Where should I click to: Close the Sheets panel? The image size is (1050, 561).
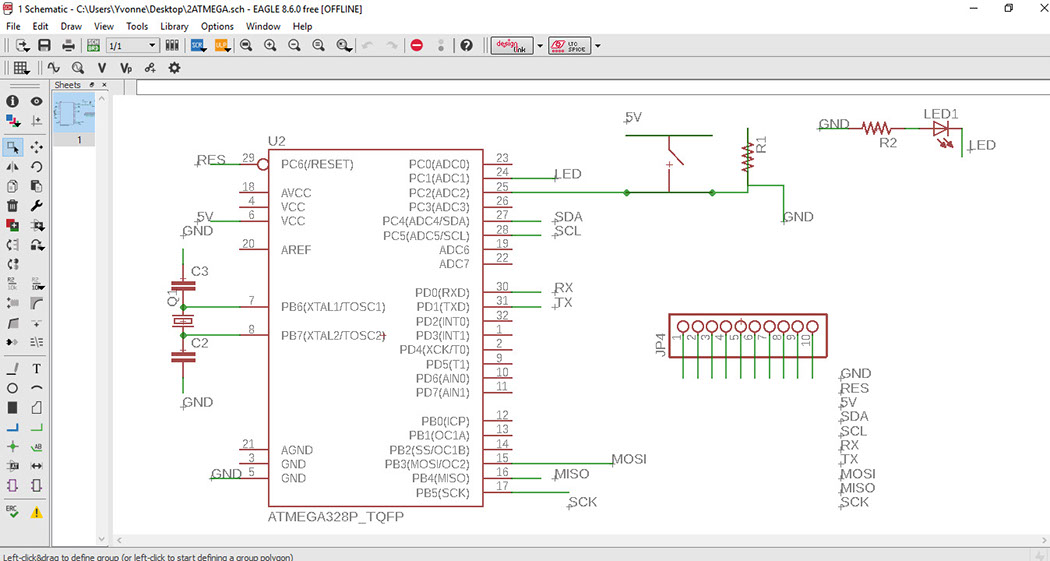(104, 85)
